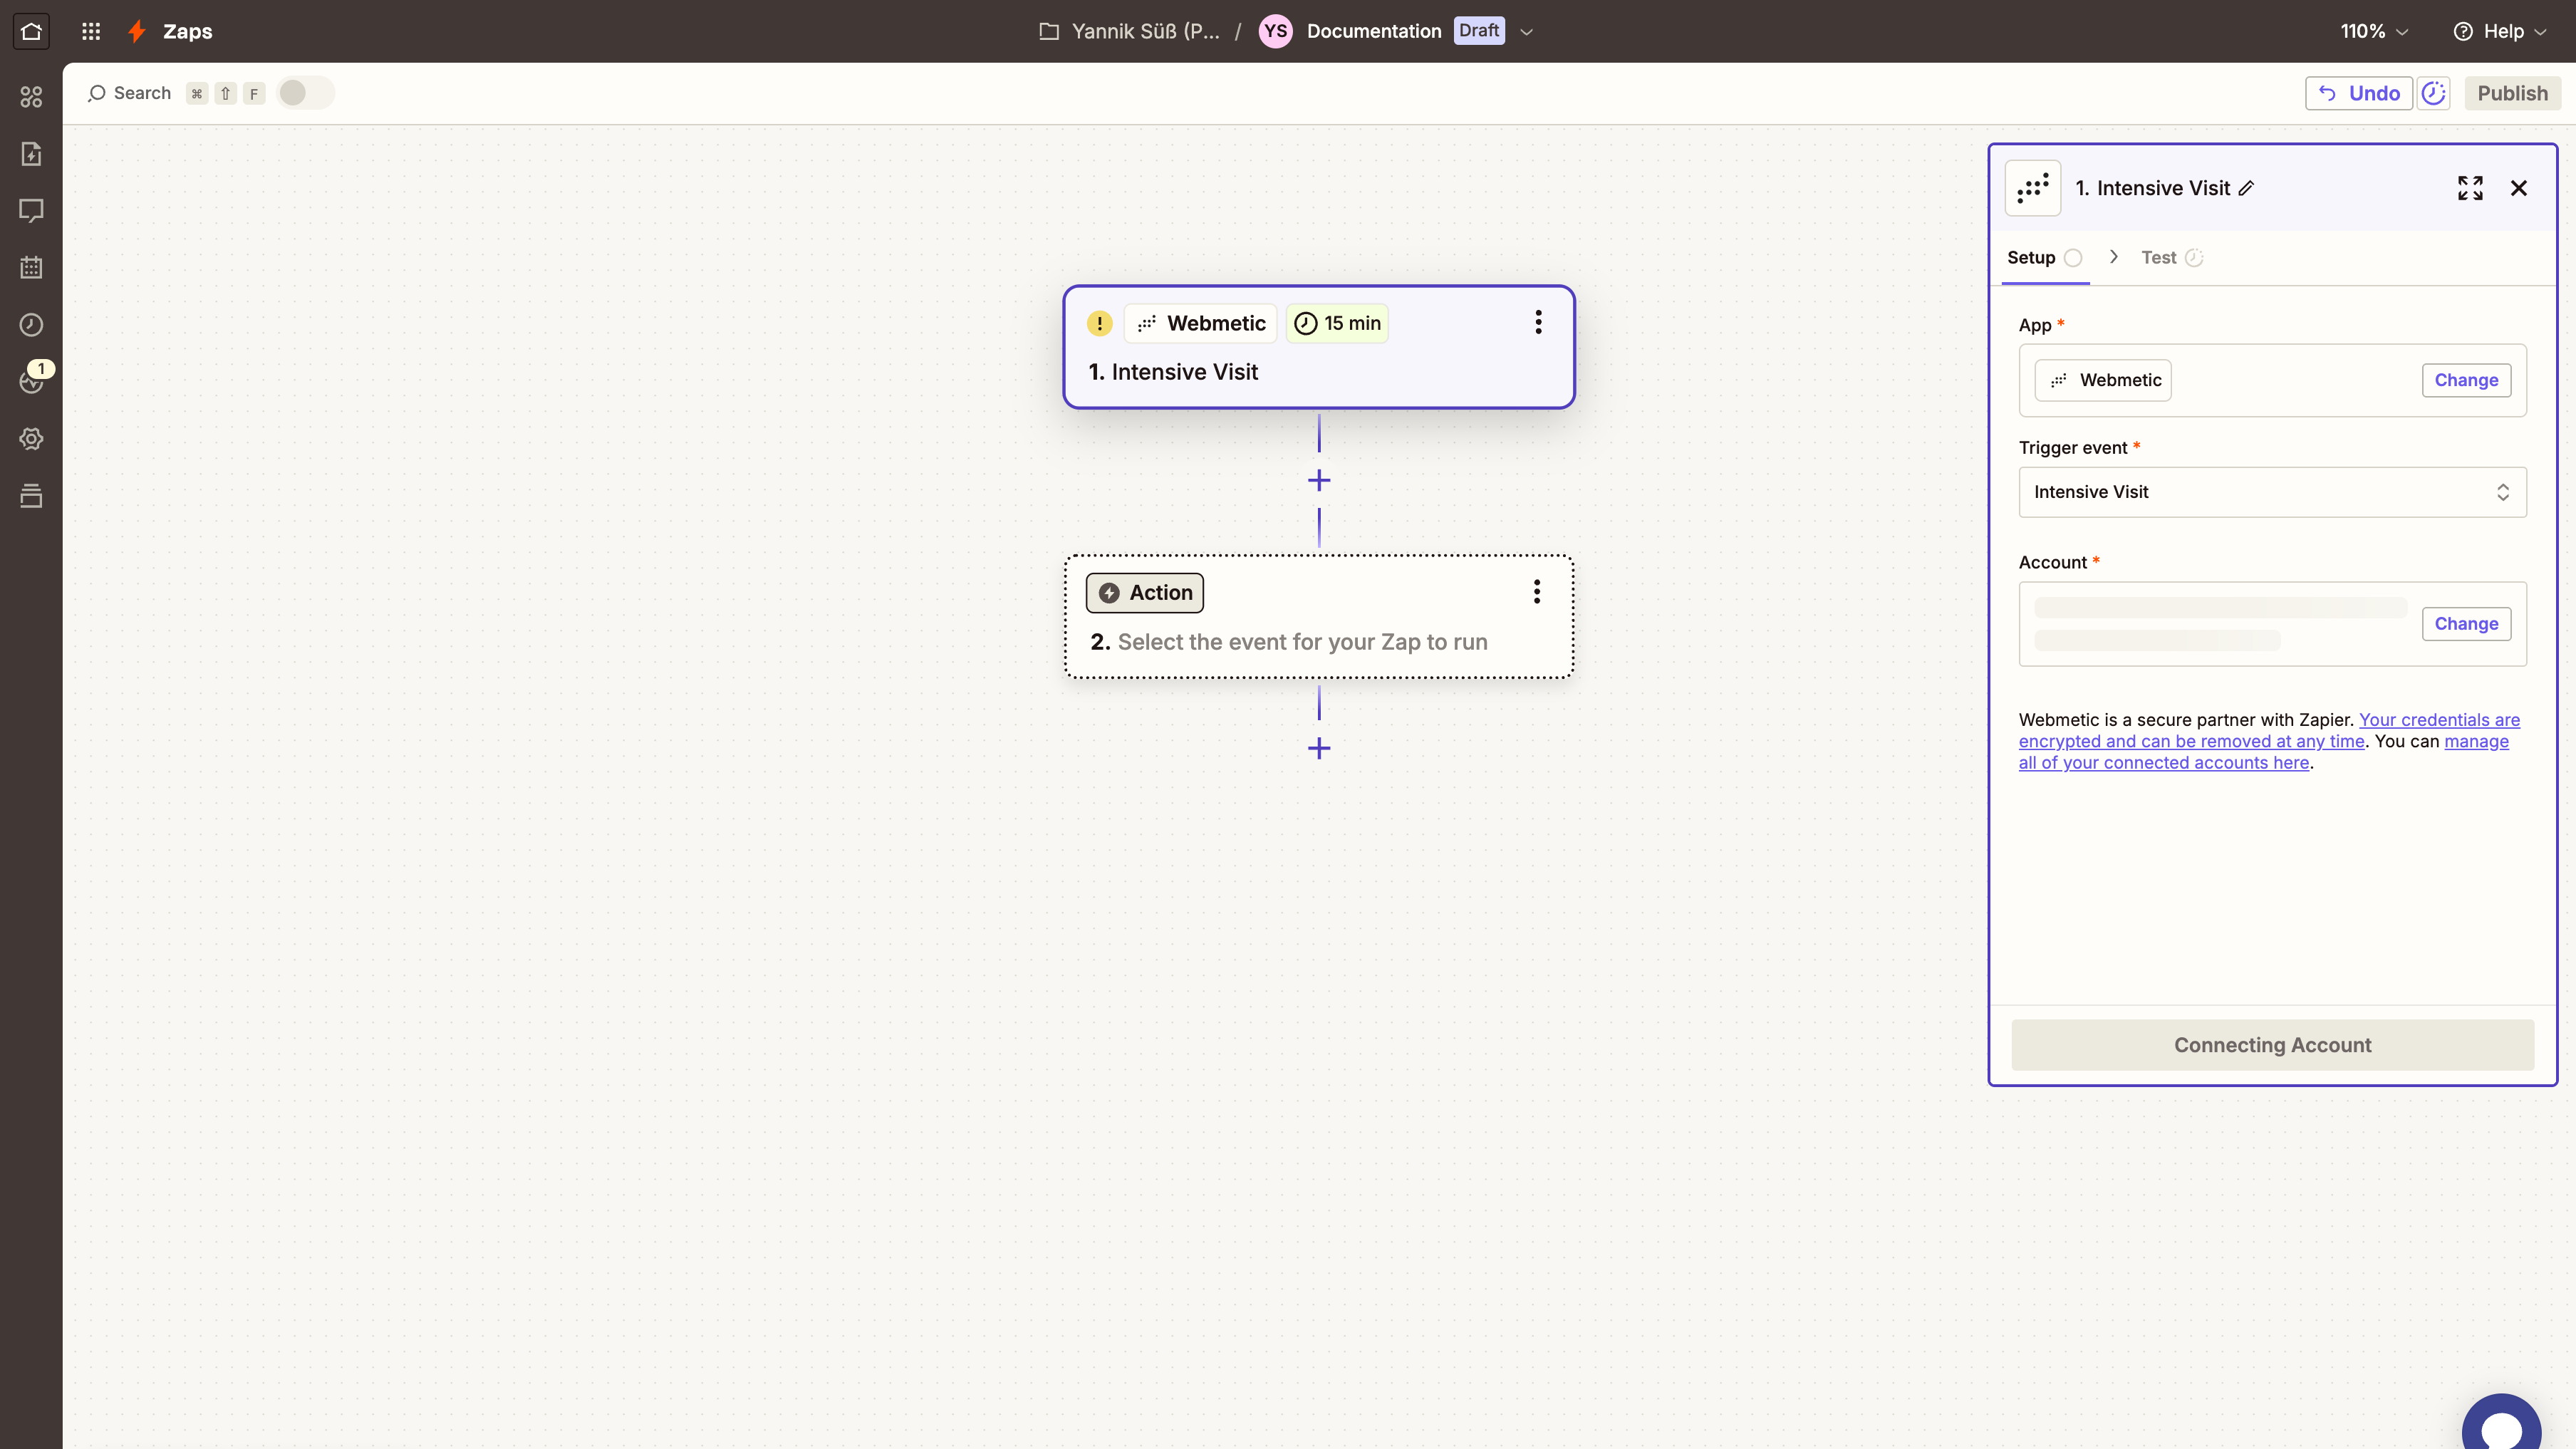The width and height of the screenshot is (2576, 1449).
Task: Open the status icon with badge 1
Action: click(x=31, y=380)
